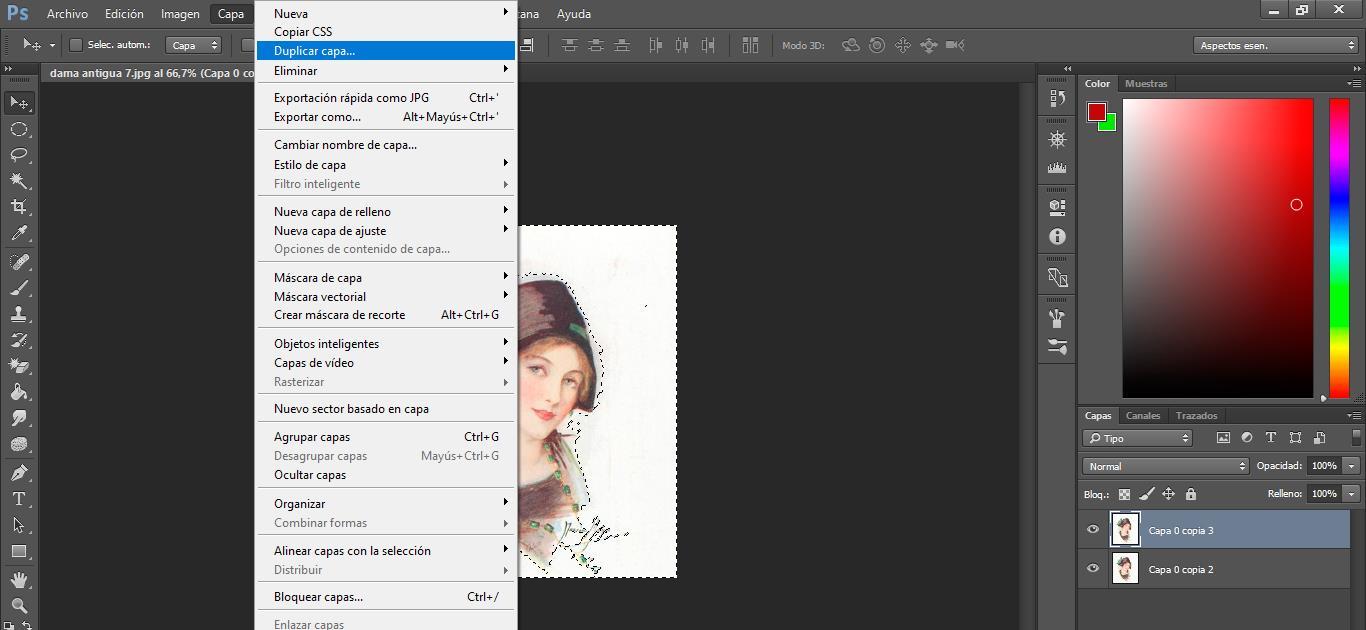
Task: Select the Capa 0 copia 2 layer thumbnail
Action: 1125,569
